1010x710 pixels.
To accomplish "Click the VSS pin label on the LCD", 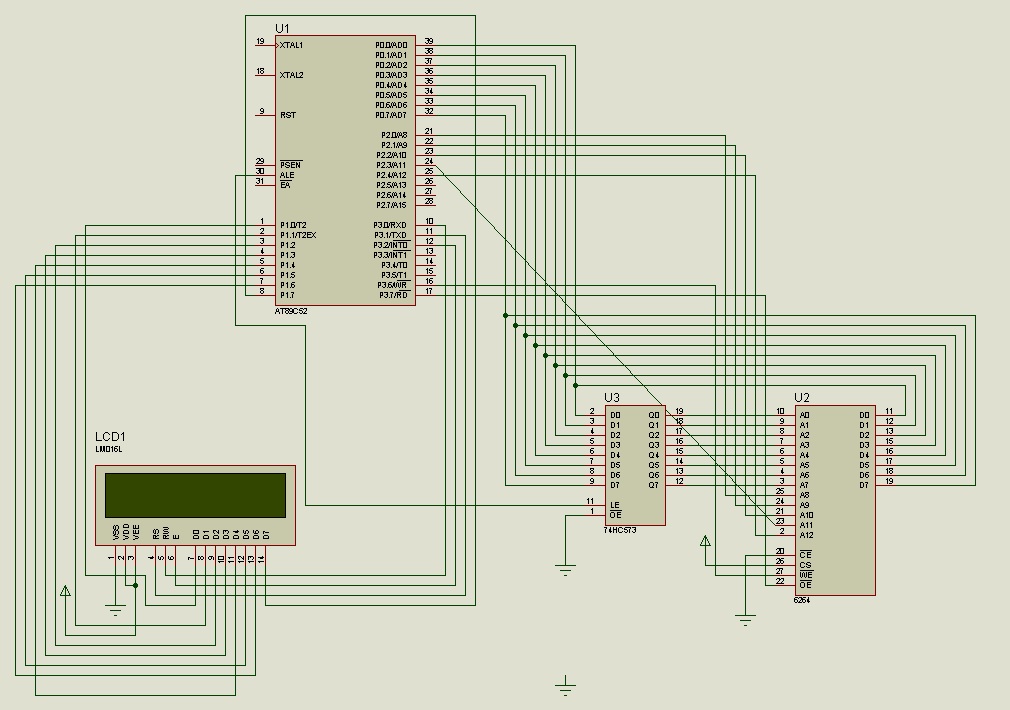I will coord(116,532).
